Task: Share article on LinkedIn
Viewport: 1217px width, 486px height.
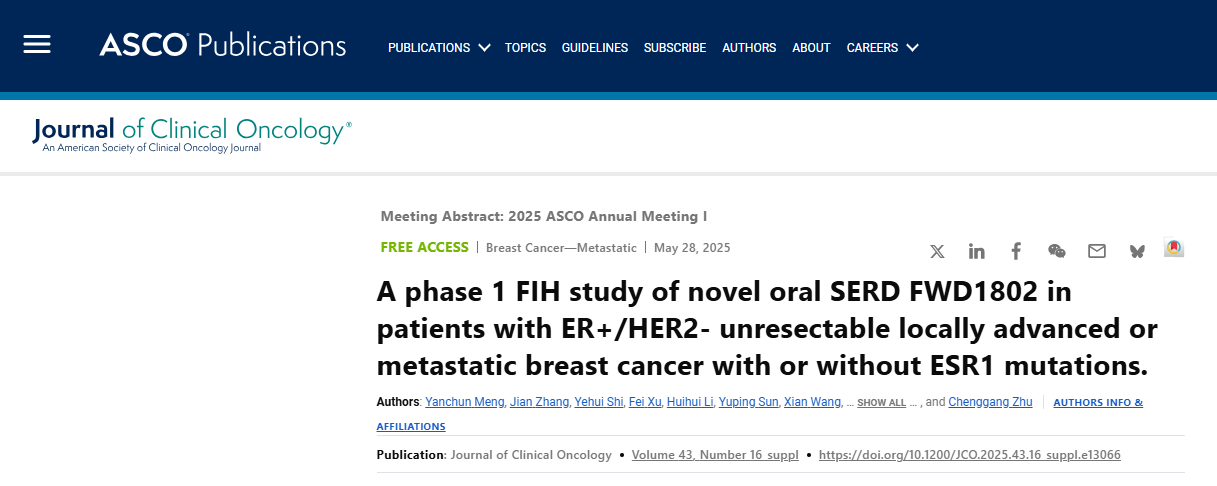Action: [x=976, y=251]
